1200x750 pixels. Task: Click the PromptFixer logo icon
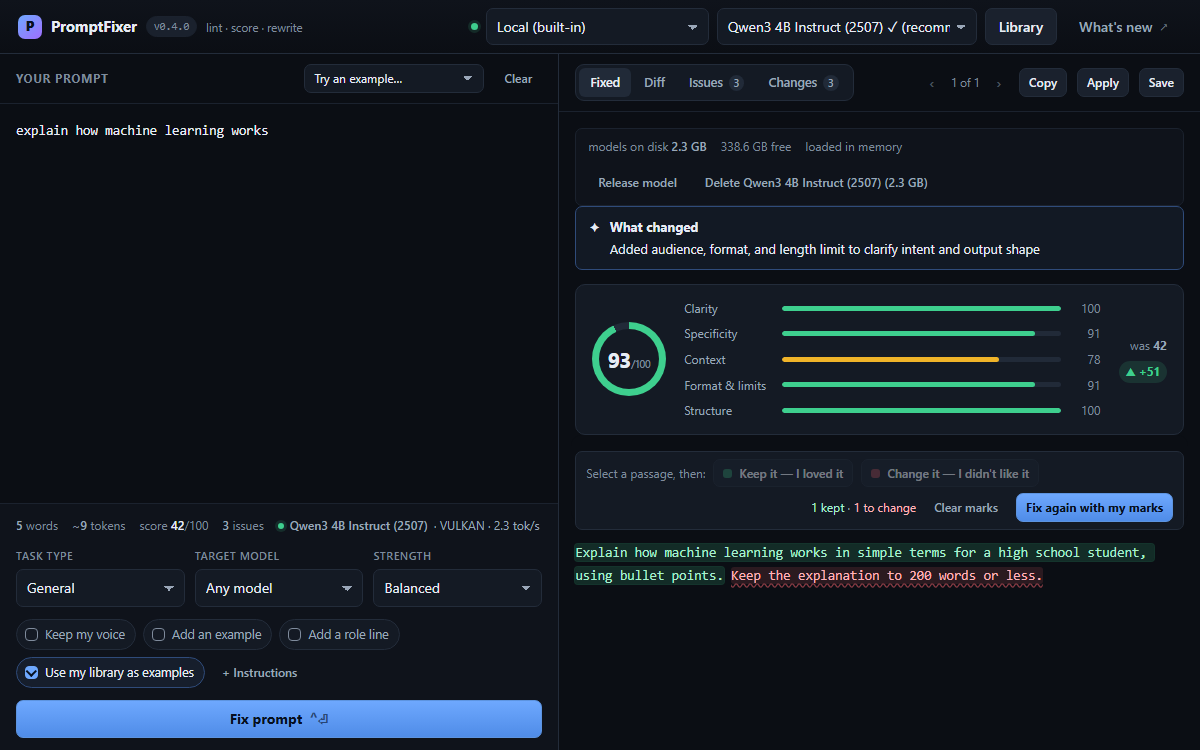[30, 27]
